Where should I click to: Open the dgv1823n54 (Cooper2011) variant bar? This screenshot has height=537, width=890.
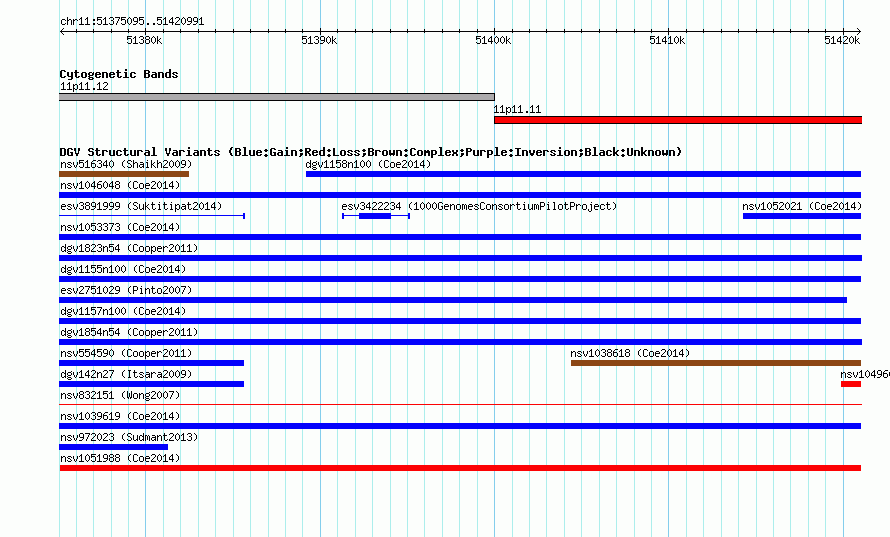[x=460, y=258]
